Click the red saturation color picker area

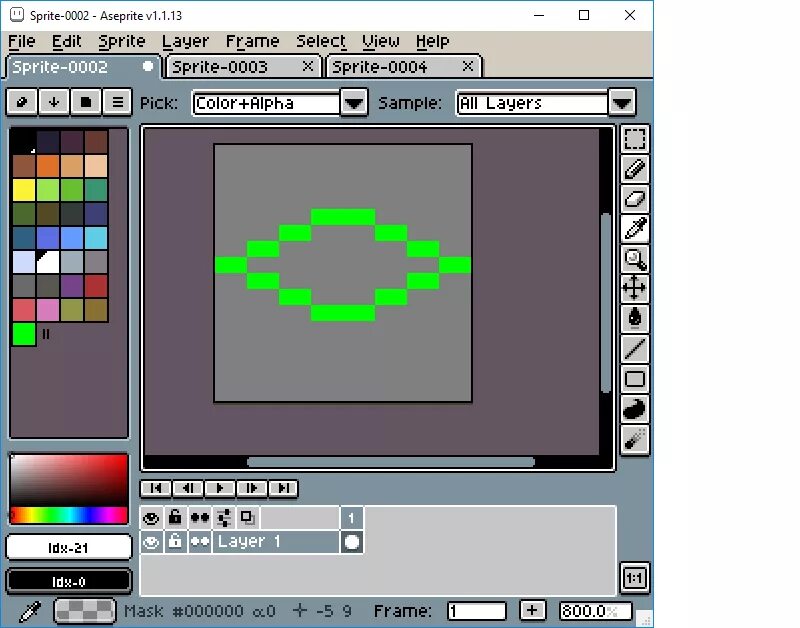tap(68, 480)
